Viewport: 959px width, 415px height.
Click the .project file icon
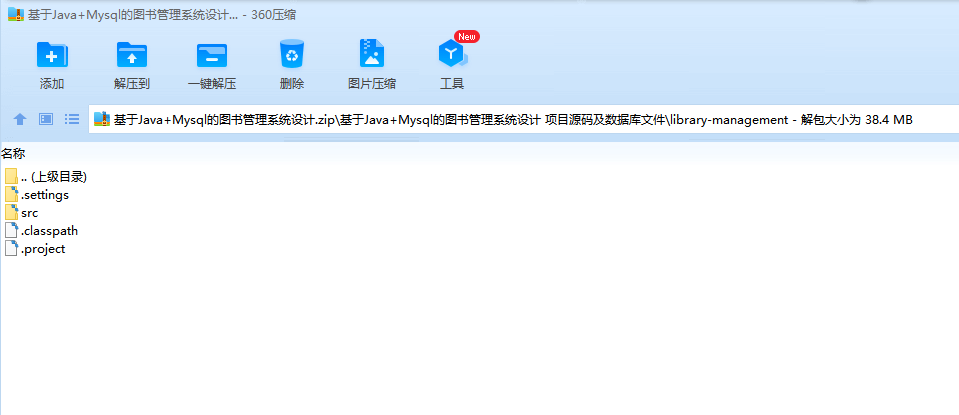click(11, 248)
